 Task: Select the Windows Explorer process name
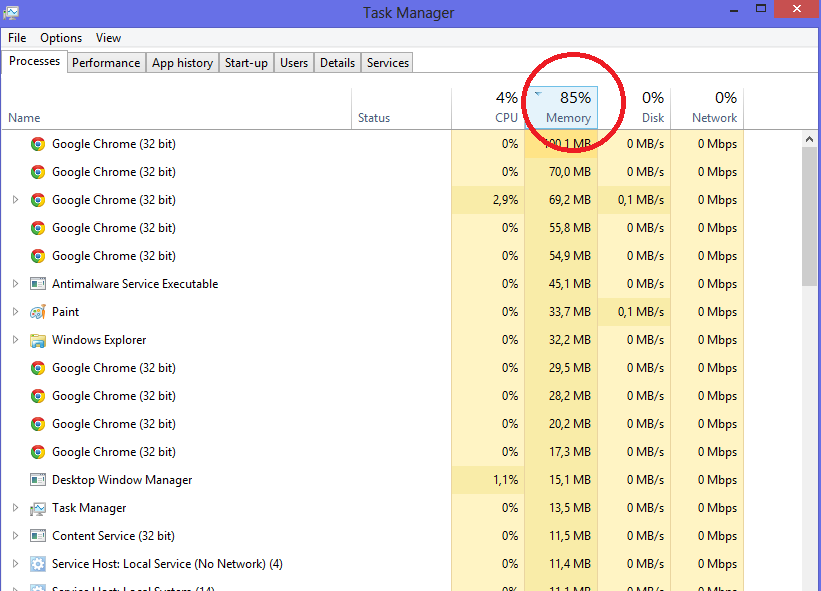coord(99,340)
